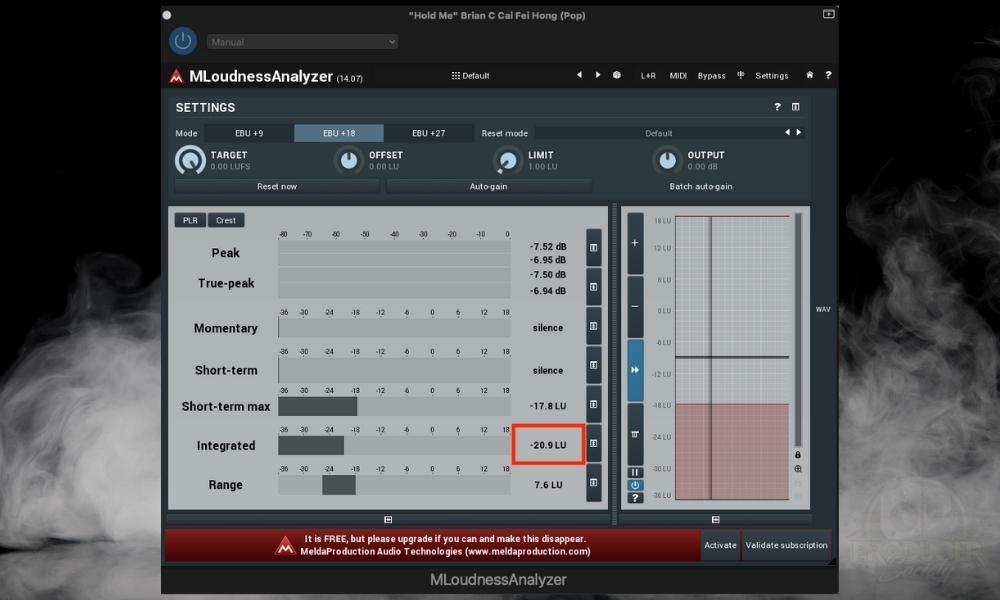1000x600 pixels.
Task: Toggle the Crest meter button
Action: point(226,221)
